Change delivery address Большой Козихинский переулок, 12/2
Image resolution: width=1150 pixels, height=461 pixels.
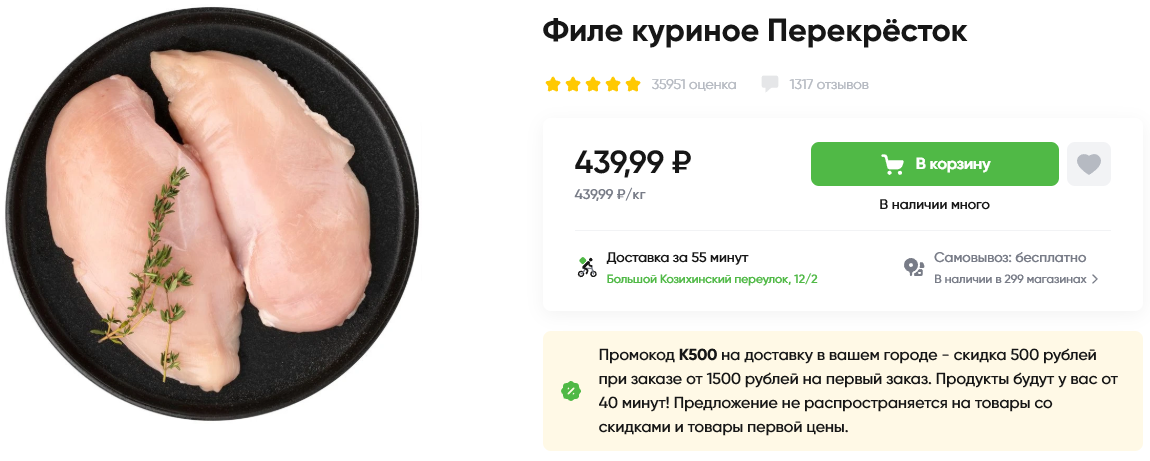pyautogui.click(x=711, y=279)
